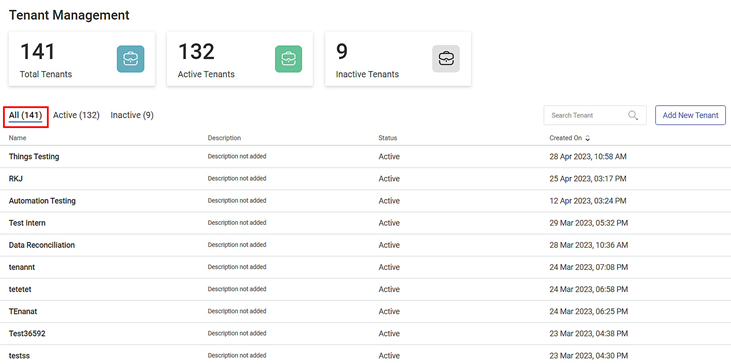Click the blue Total Tenants briefcase icon
This screenshot has height=364, width=731.
click(131, 59)
